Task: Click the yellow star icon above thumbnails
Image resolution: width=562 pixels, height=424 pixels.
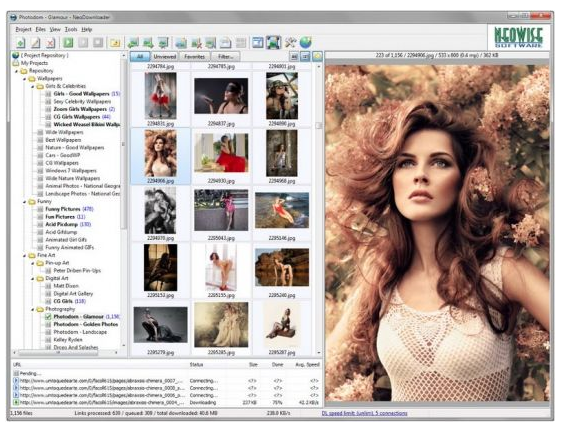Action: [318, 56]
